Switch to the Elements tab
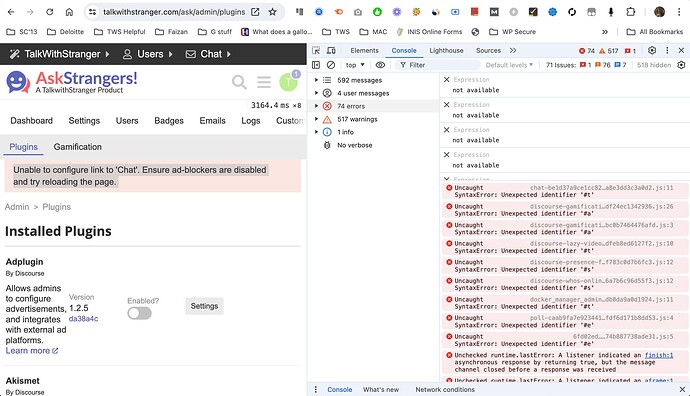The height and width of the screenshot is (396, 690). coord(364,51)
